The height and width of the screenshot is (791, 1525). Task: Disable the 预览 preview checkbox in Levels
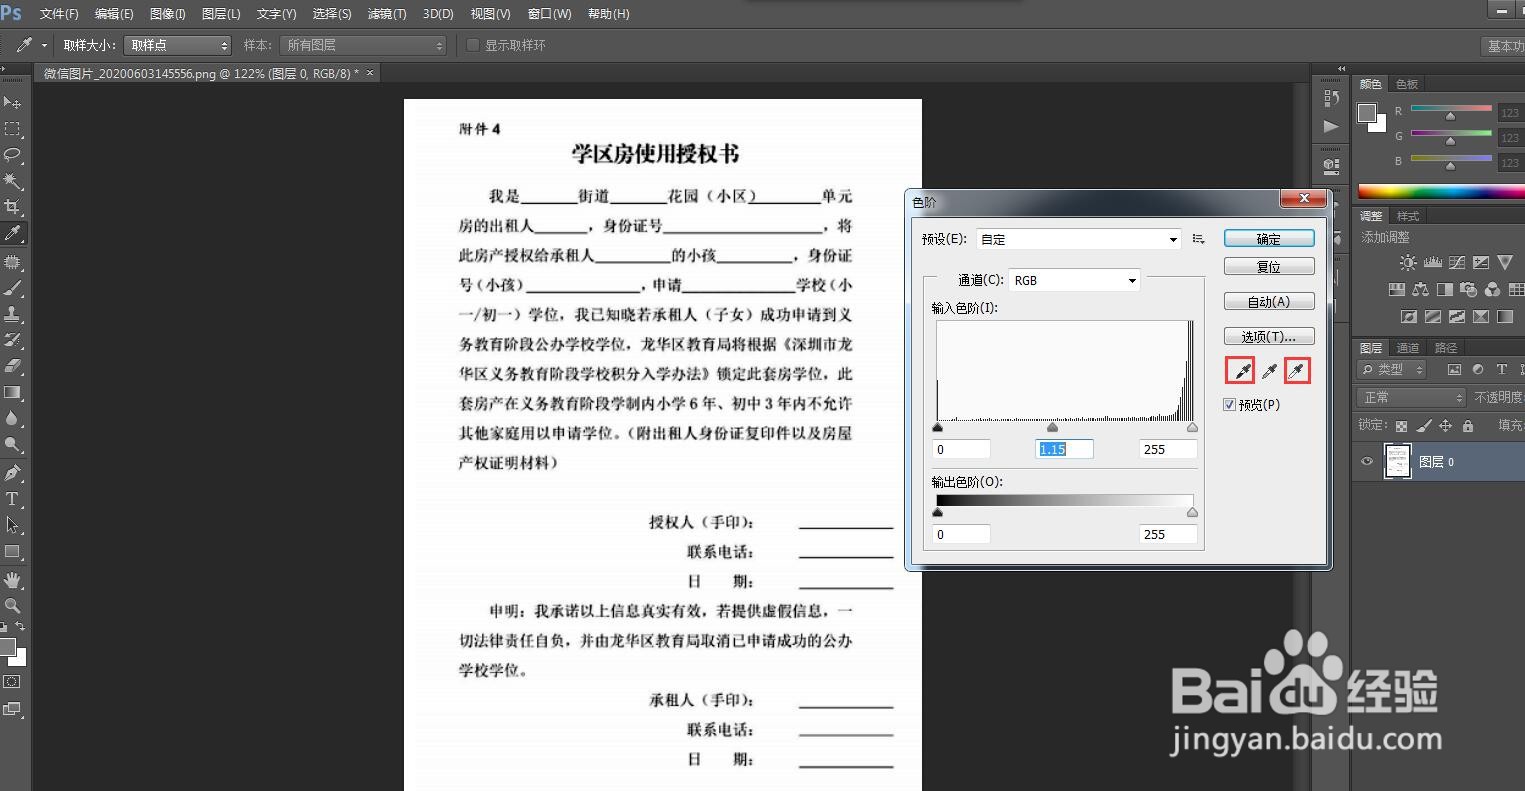tap(1230, 404)
